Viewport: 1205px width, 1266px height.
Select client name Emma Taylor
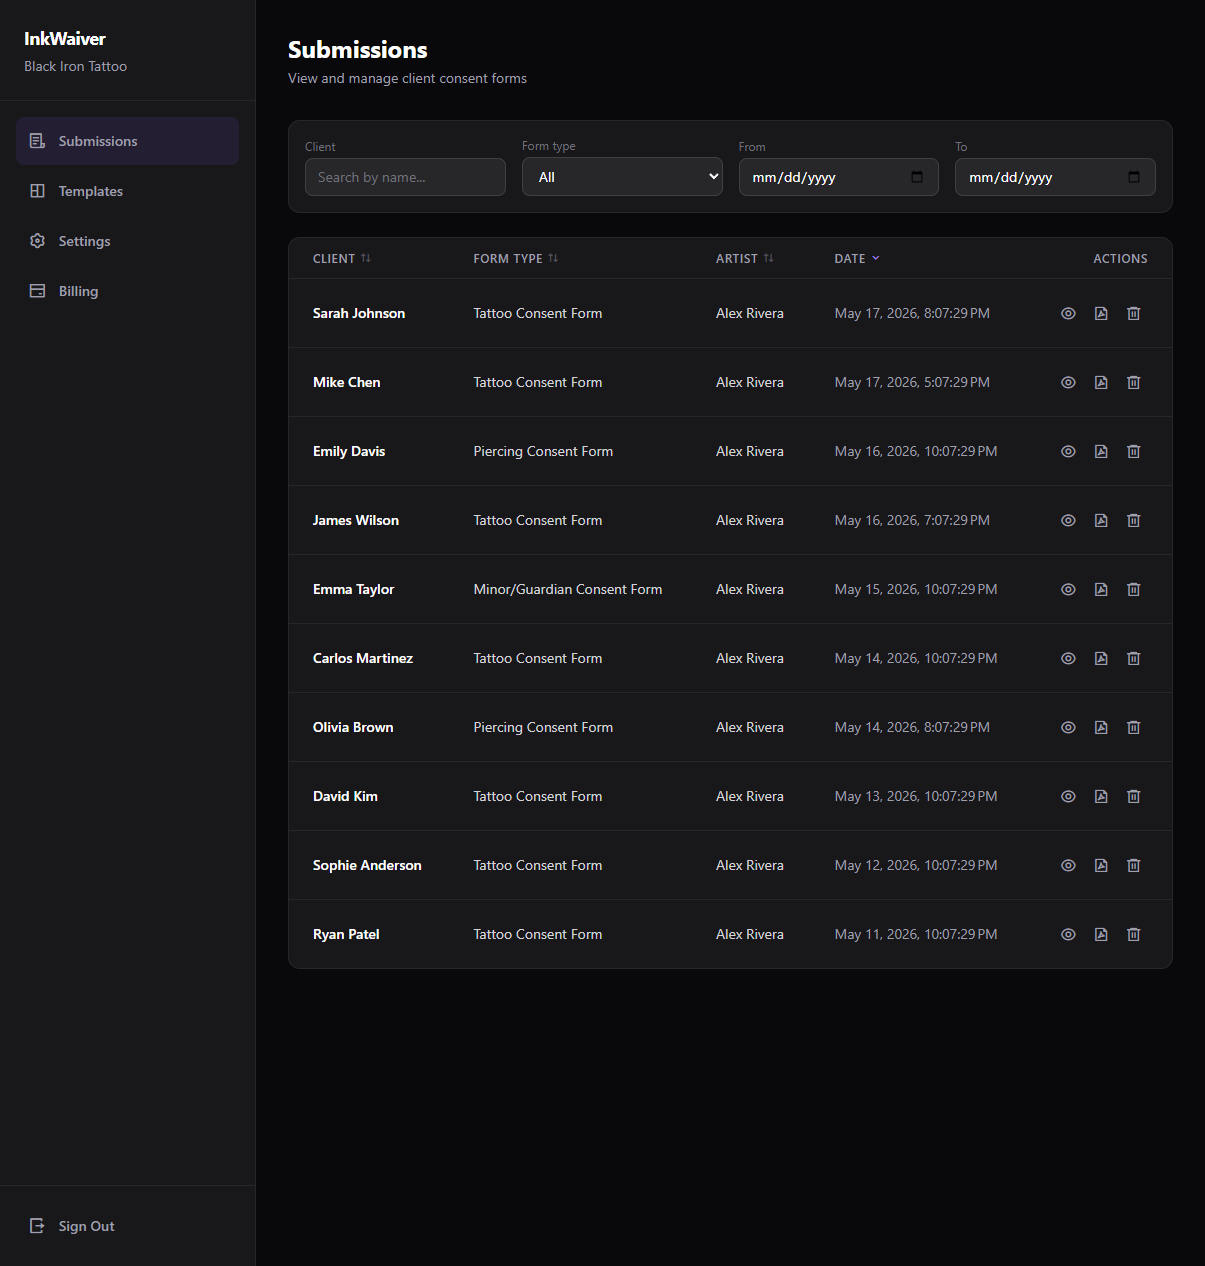pyautogui.click(x=353, y=589)
